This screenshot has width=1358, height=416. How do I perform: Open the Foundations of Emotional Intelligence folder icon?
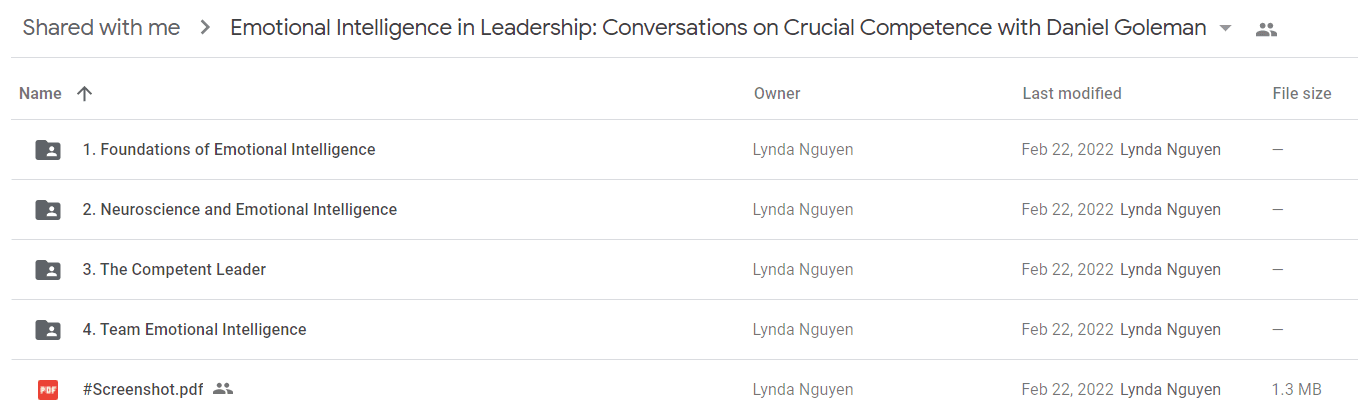tap(48, 150)
